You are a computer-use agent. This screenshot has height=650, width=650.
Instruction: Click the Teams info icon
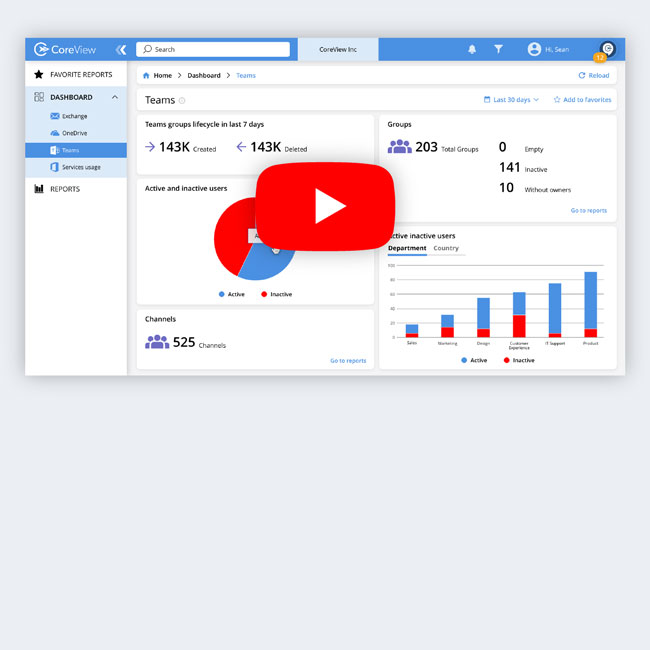click(182, 100)
